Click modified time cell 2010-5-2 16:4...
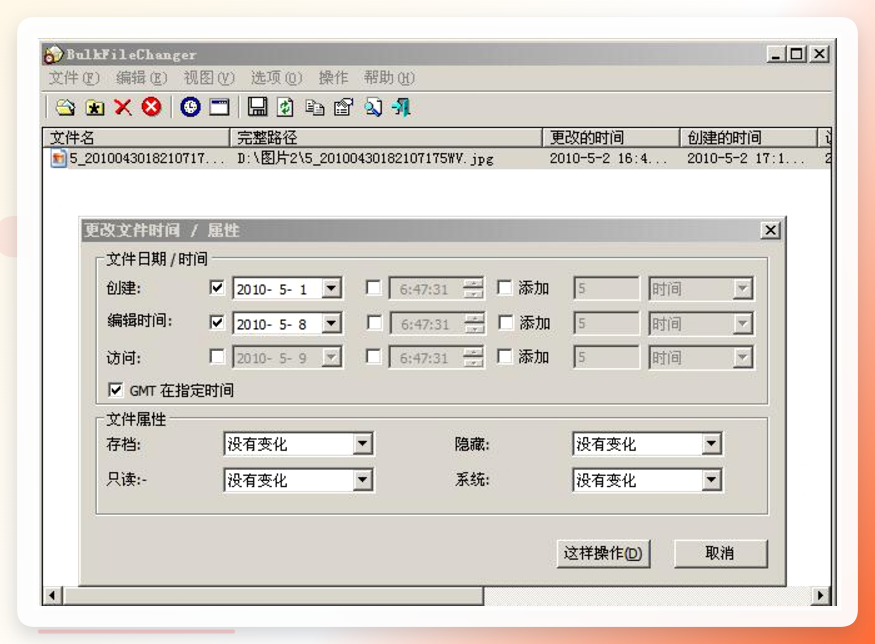 608,158
